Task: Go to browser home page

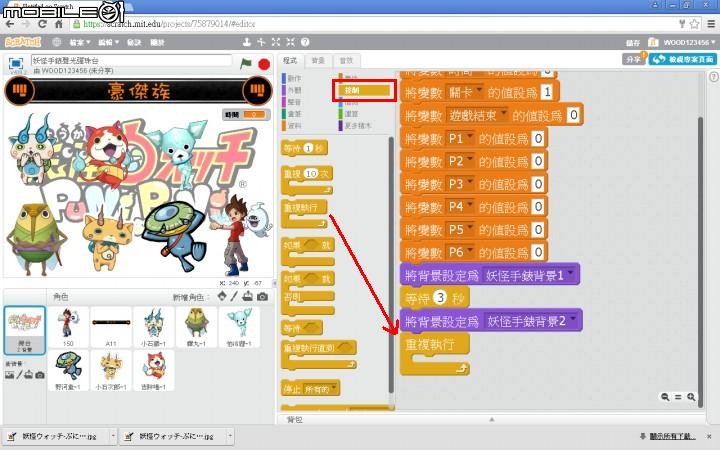Action: [x=59, y=23]
